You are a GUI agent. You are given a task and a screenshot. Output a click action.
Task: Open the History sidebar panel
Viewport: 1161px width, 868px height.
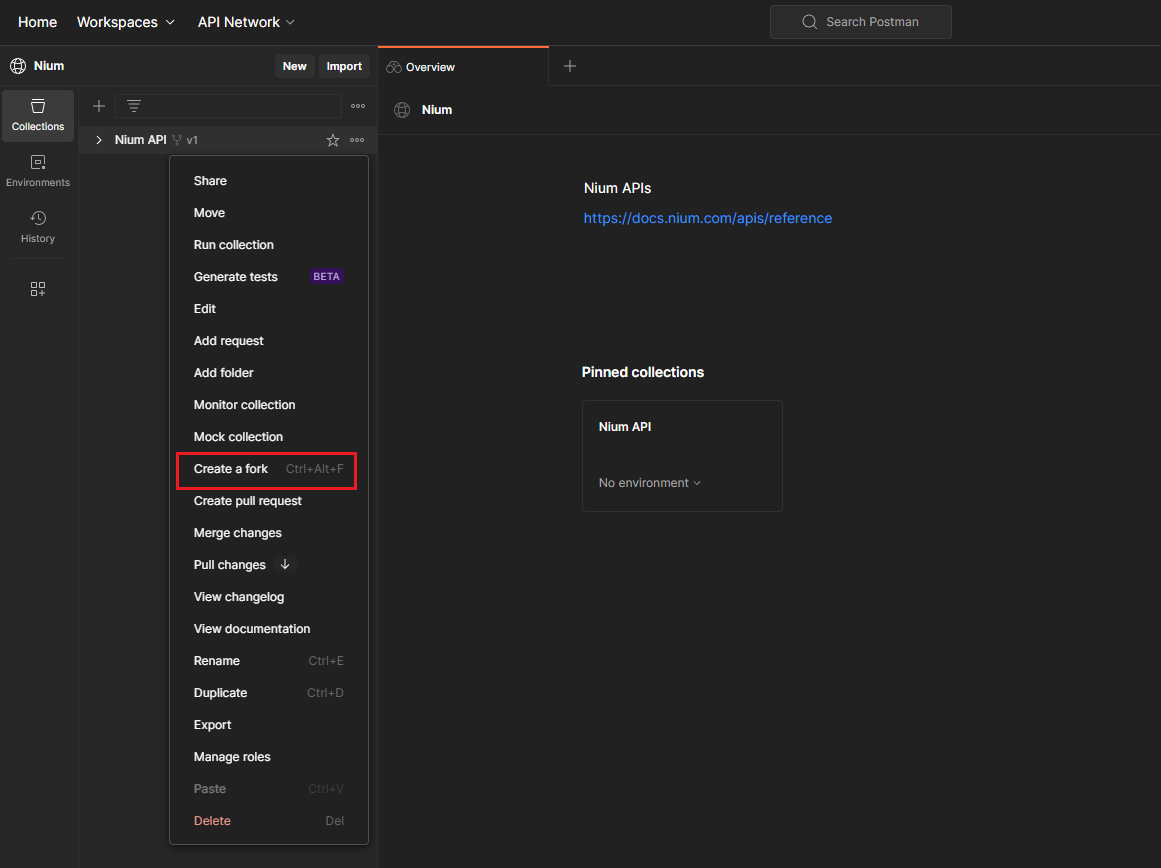pos(38,227)
